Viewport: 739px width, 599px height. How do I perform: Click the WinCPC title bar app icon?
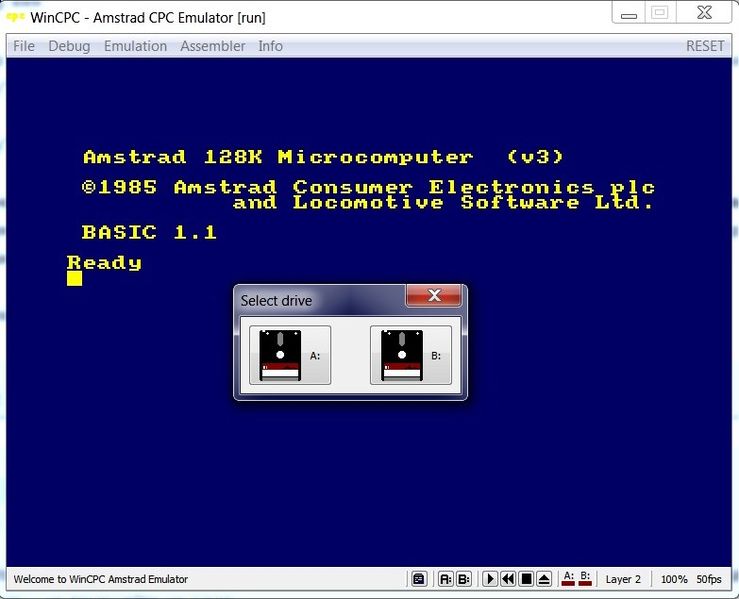click(15, 17)
